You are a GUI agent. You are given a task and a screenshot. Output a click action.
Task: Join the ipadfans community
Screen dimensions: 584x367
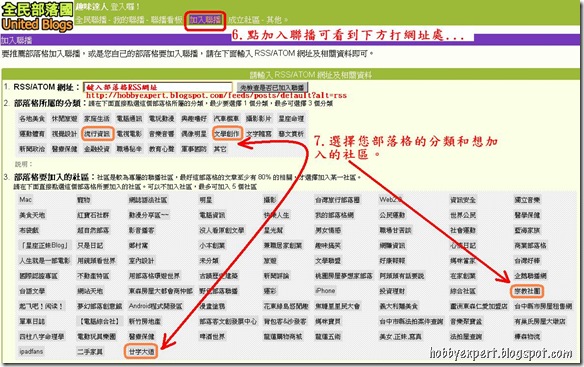(31, 351)
